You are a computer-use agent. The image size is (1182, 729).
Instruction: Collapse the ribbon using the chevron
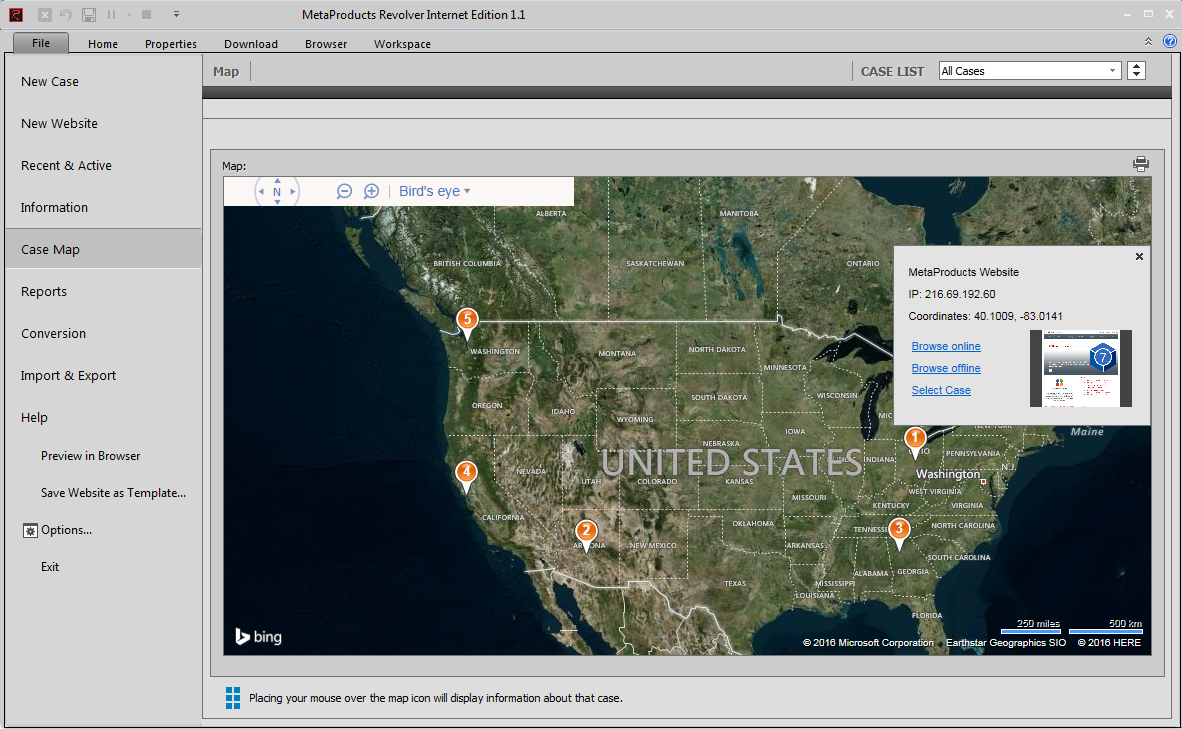tap(1148, 41)
